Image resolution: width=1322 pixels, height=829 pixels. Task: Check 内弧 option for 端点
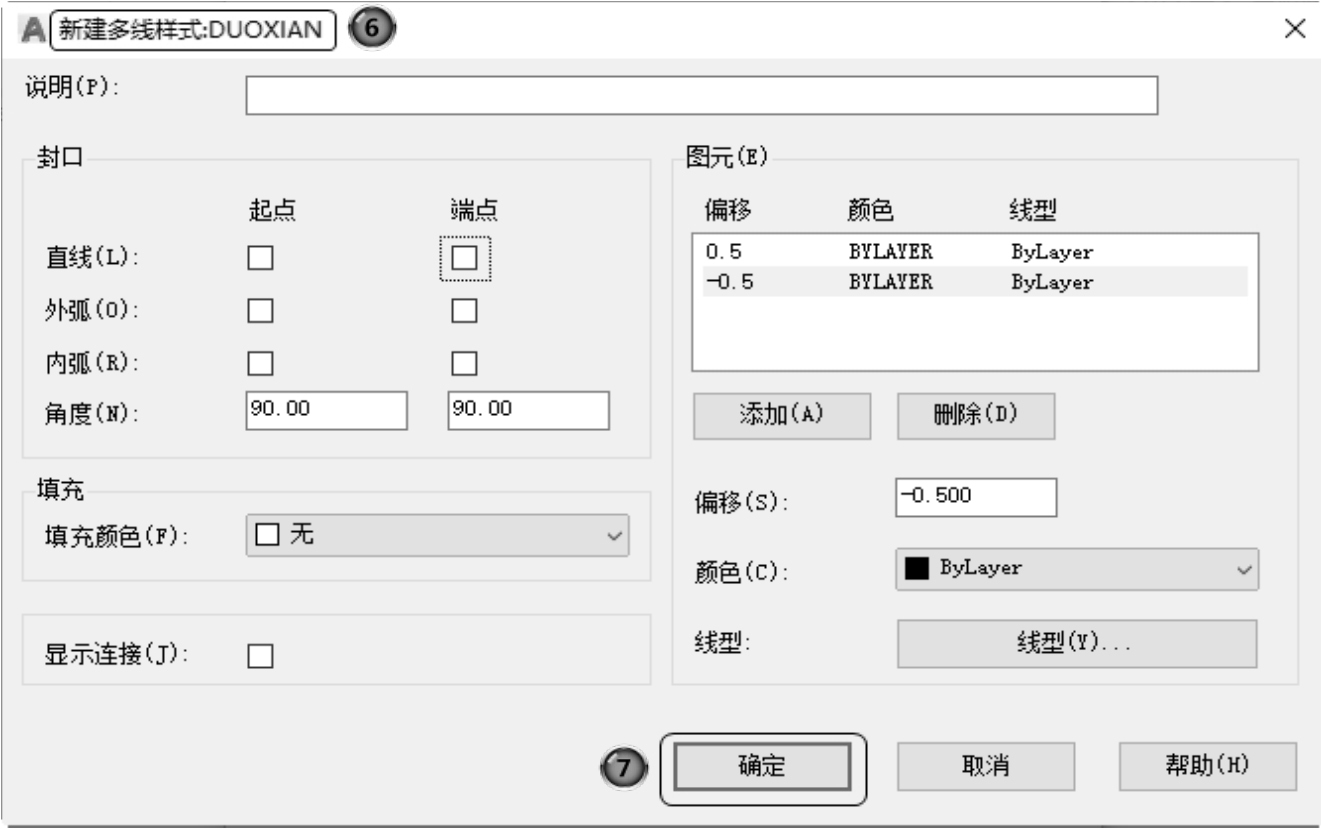[464, 362]
